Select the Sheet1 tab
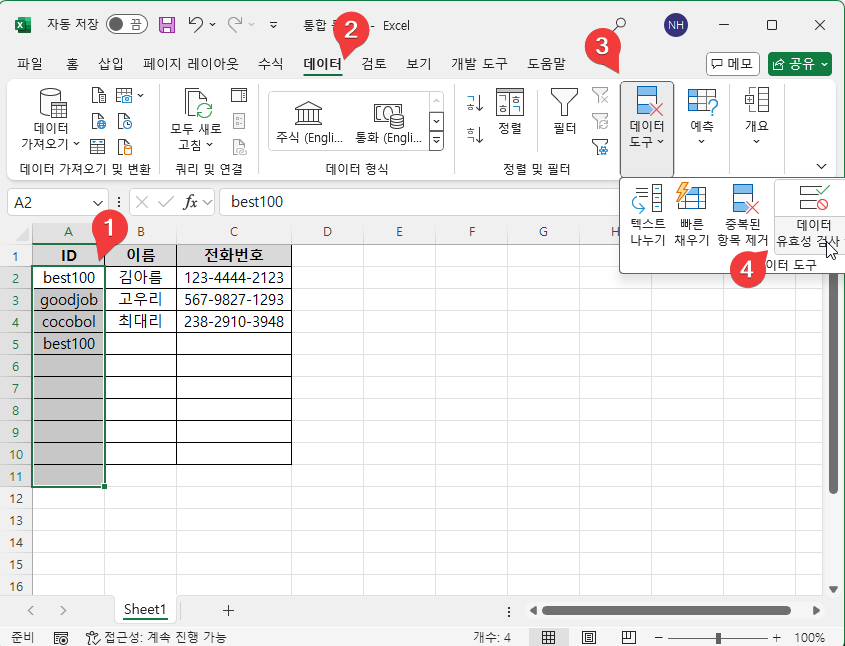This screenshot has height=646, width=845. [x=145, y=609]
